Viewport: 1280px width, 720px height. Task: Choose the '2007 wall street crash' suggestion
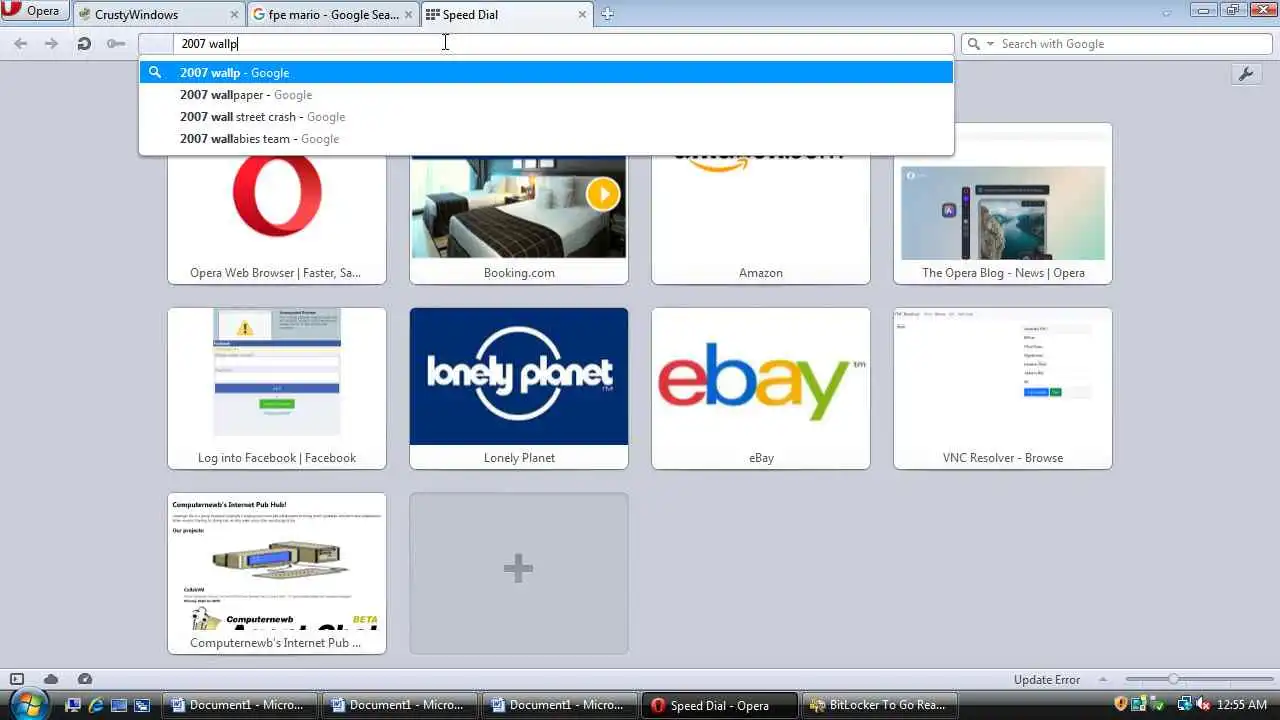tap(546, 117)
